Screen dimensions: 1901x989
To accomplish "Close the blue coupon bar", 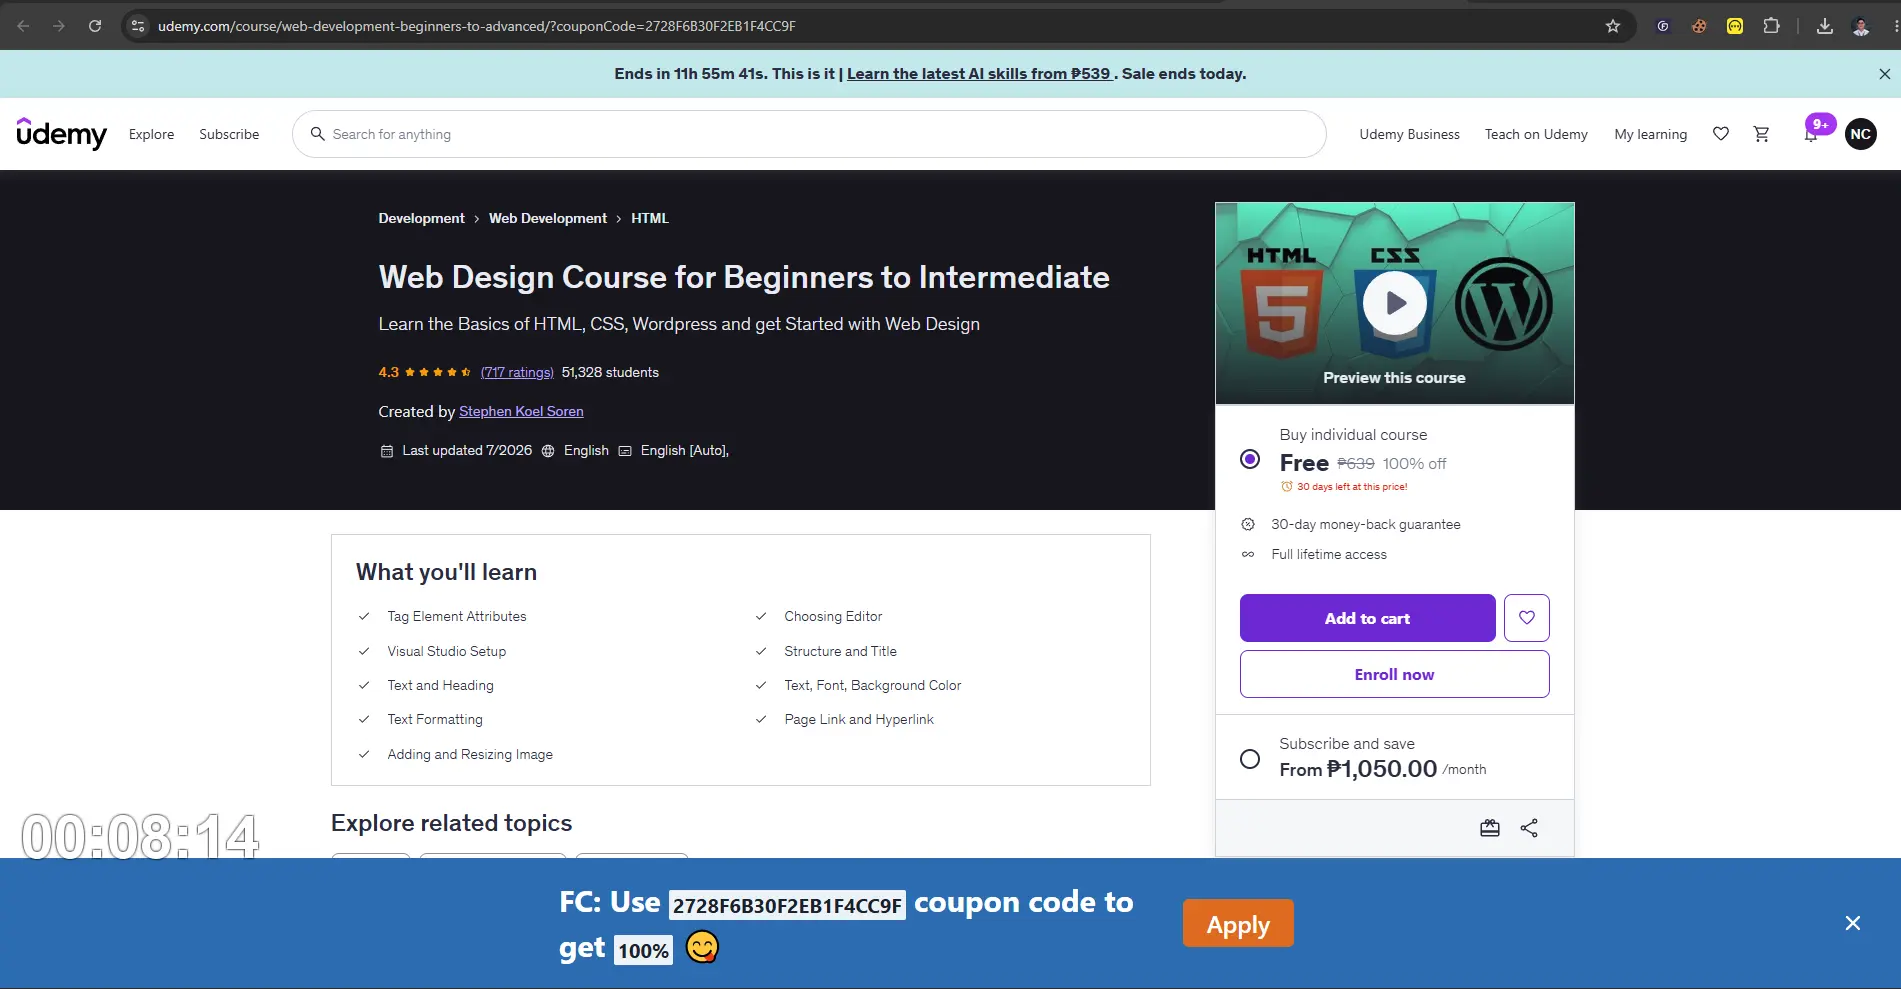I will click(1853, 923).
